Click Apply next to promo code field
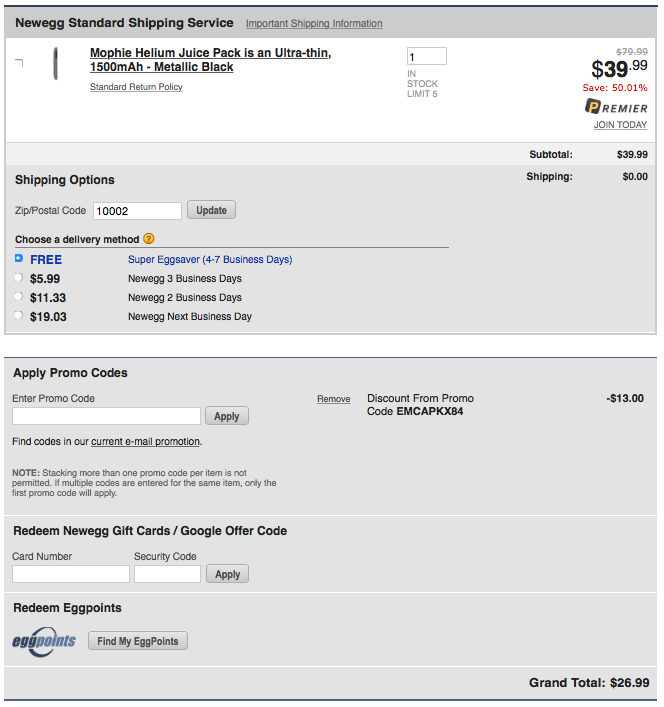This screenshot has width=664, height=707. pos(227,416)
